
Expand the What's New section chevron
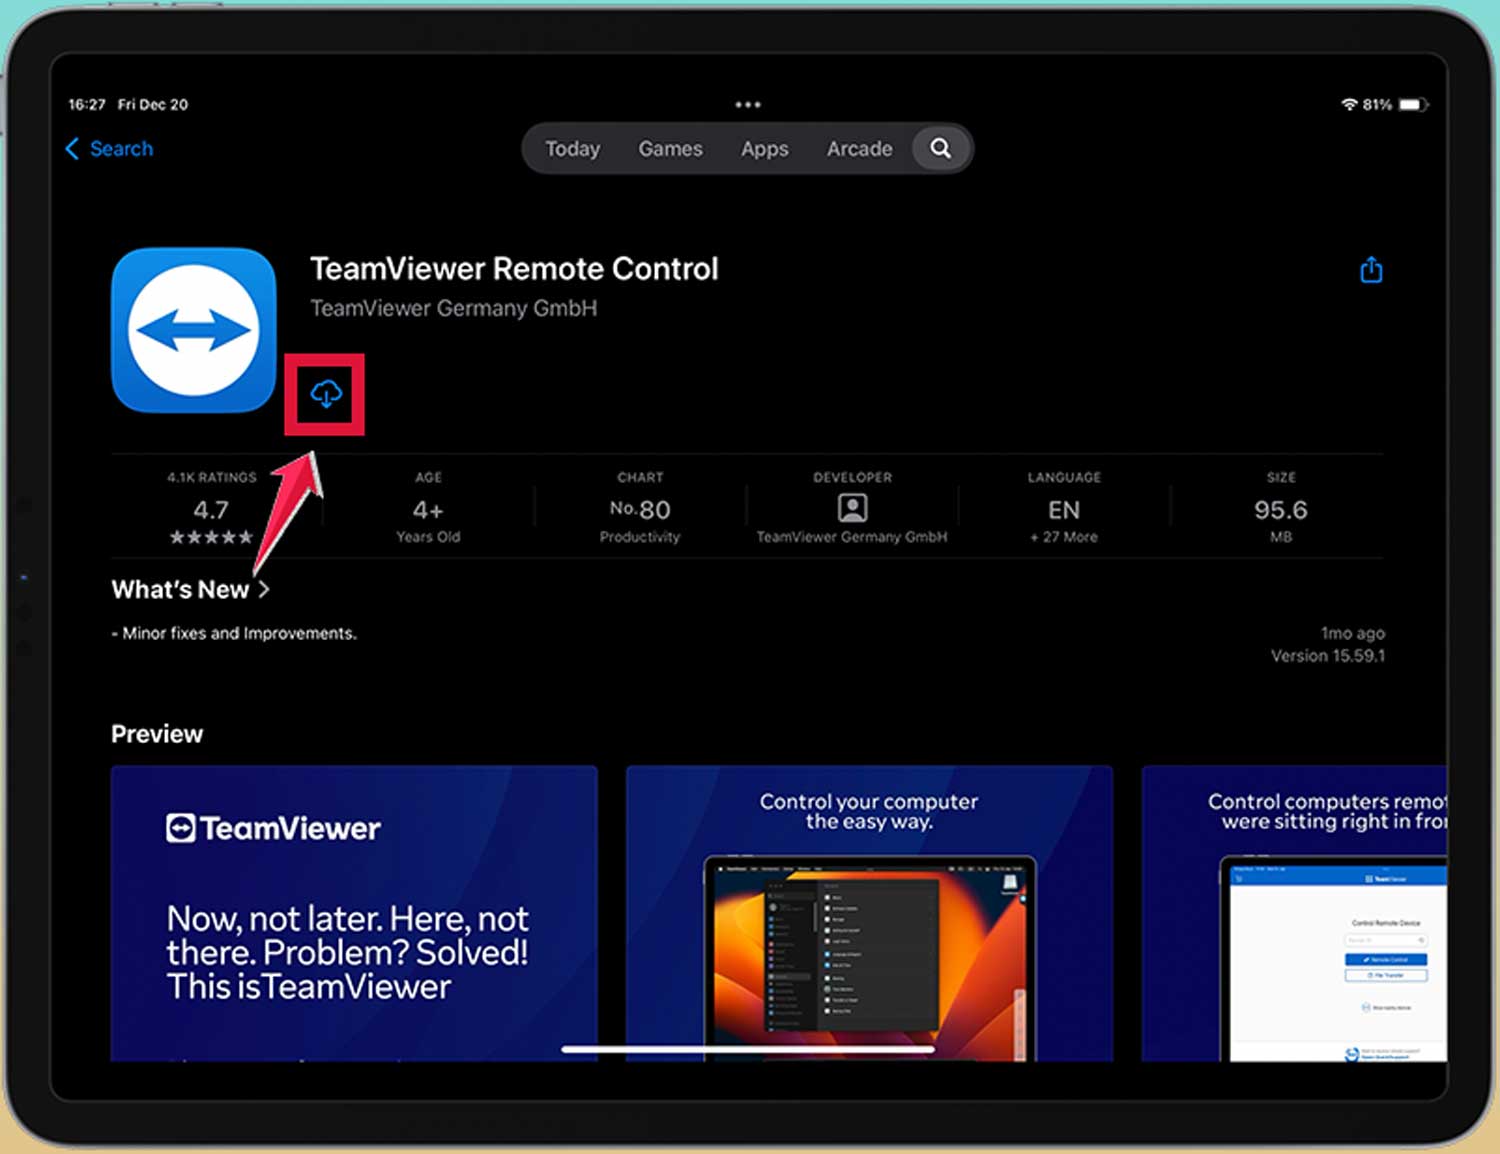[x=264, y=589]
